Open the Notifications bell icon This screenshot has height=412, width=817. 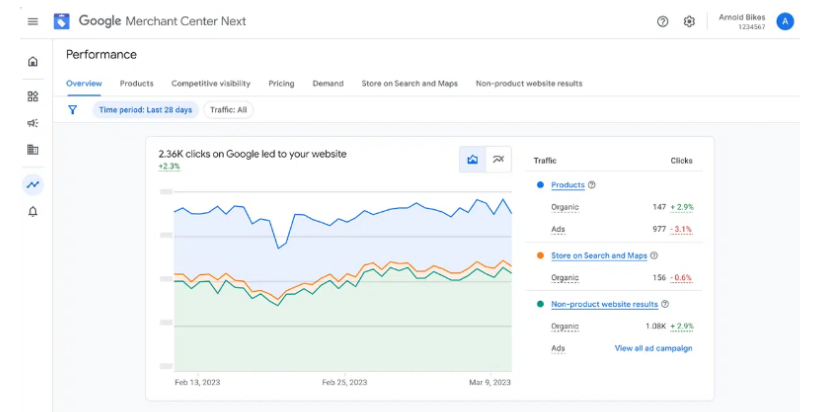[33, 212]
